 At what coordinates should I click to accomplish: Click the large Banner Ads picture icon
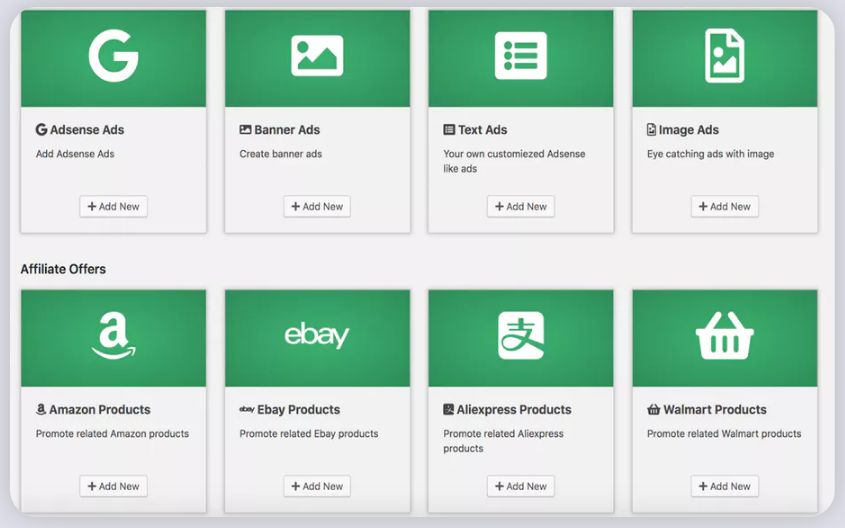pos(317,55)
